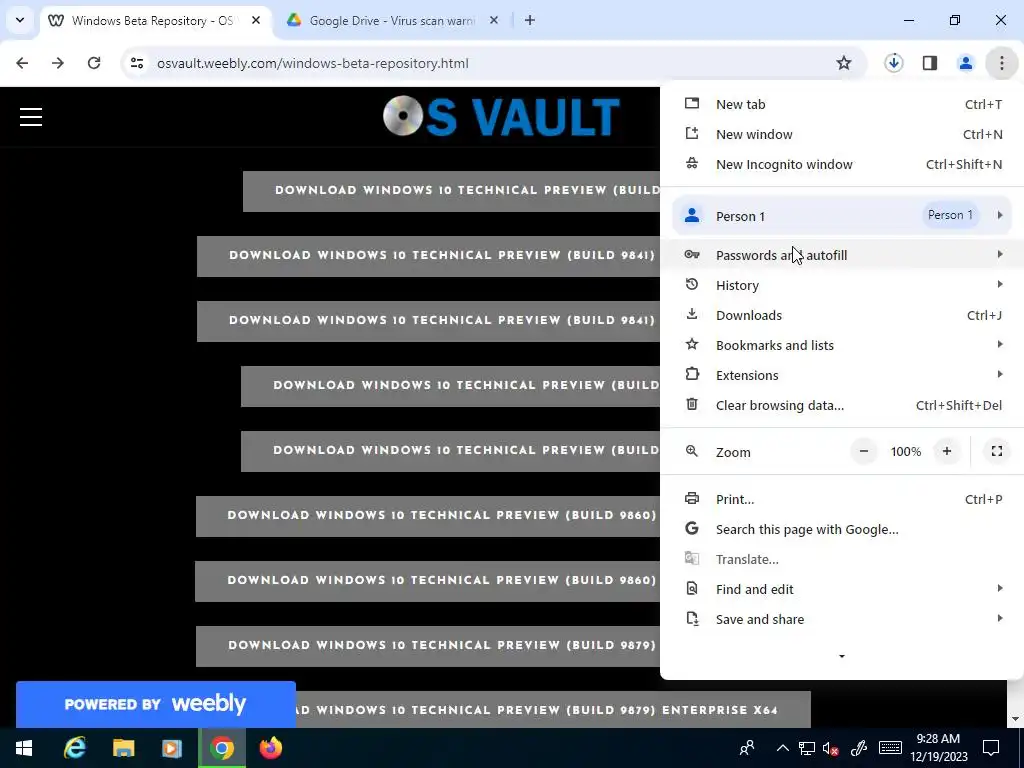The image size is (1024, 768).
Task: Click the OS VAULT logo
Action: 501,116
